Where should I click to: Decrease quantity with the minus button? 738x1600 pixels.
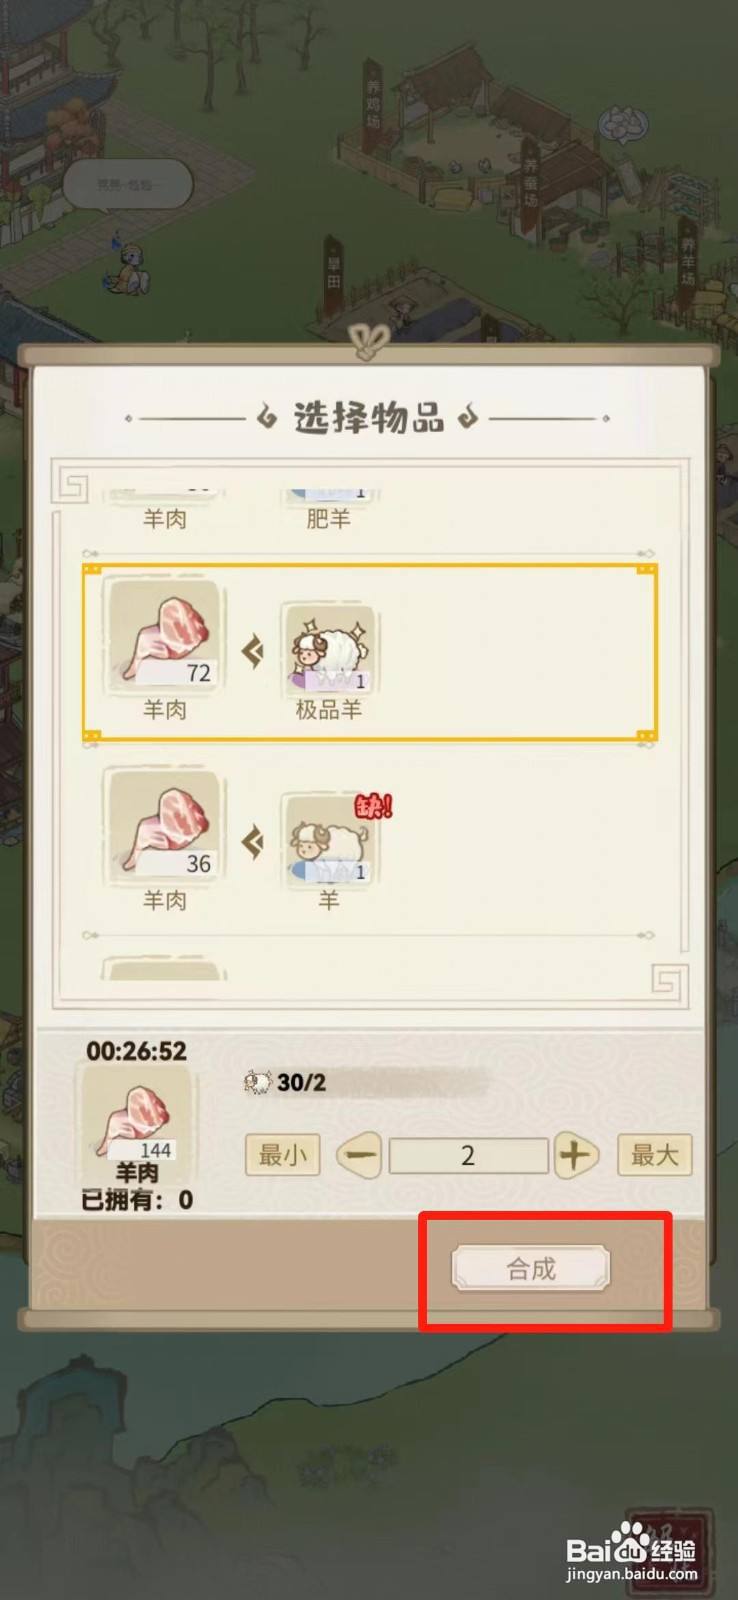click(x=360, y=1155)
